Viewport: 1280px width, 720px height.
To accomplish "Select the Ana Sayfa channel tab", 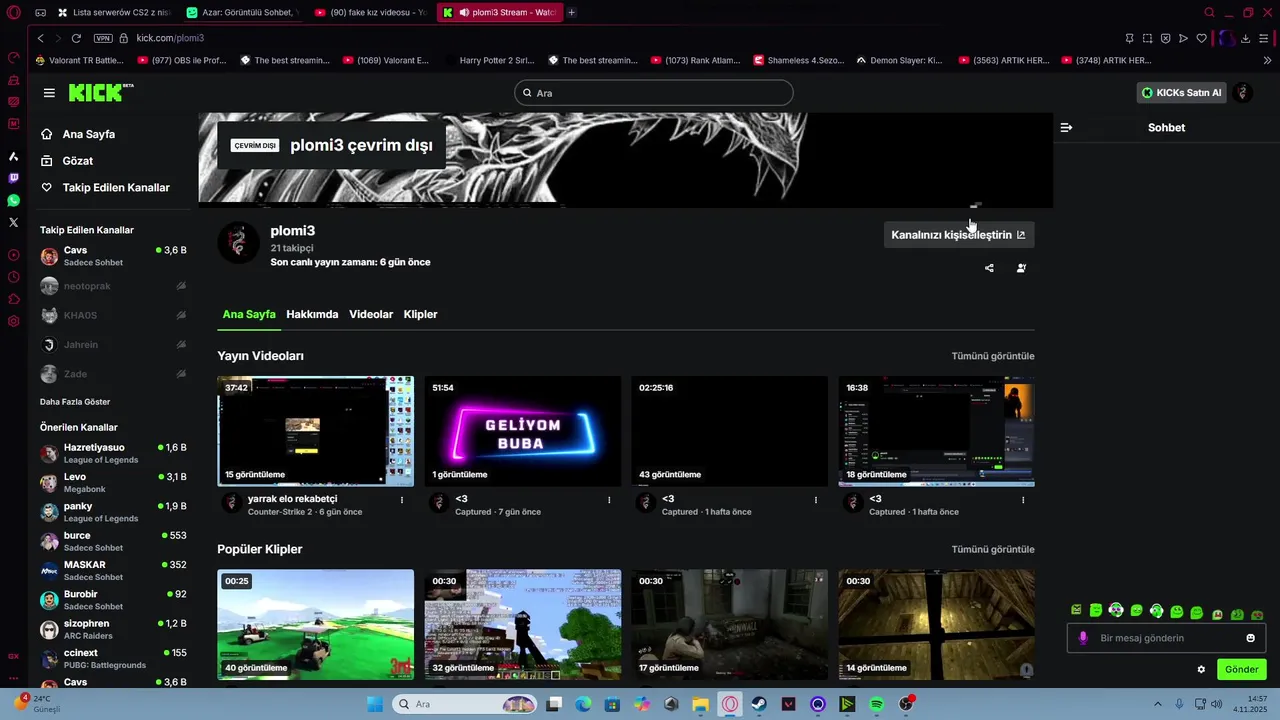I will (x=249, y=314).
